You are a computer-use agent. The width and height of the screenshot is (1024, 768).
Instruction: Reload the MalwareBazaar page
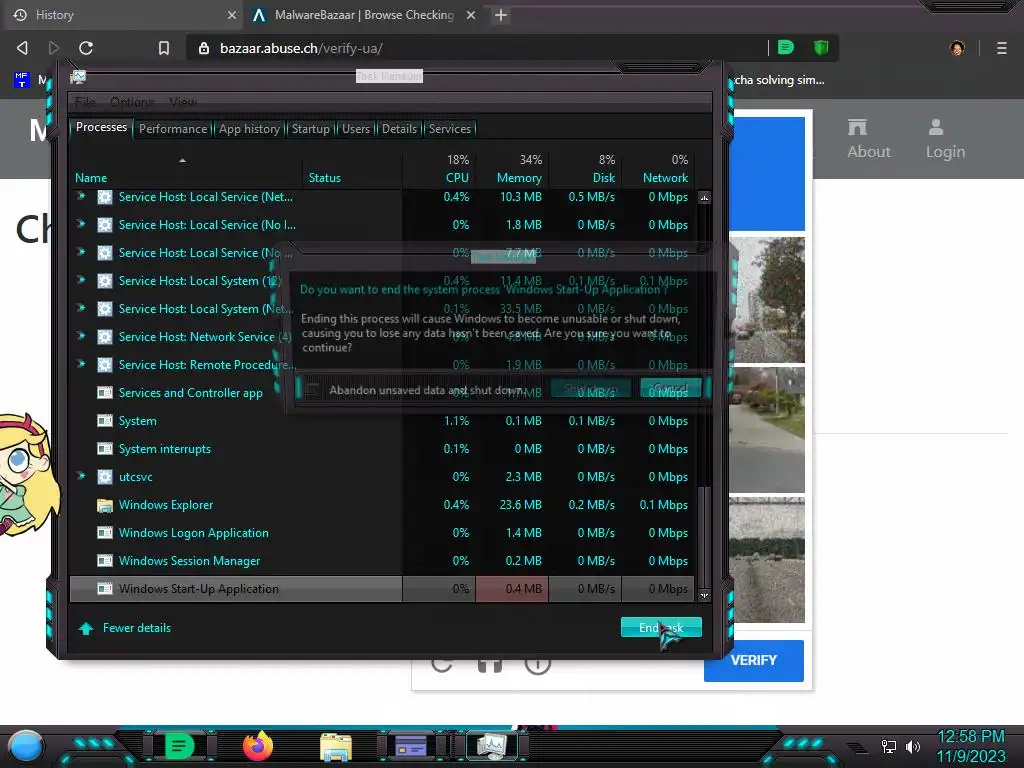[x=86, y=48]
